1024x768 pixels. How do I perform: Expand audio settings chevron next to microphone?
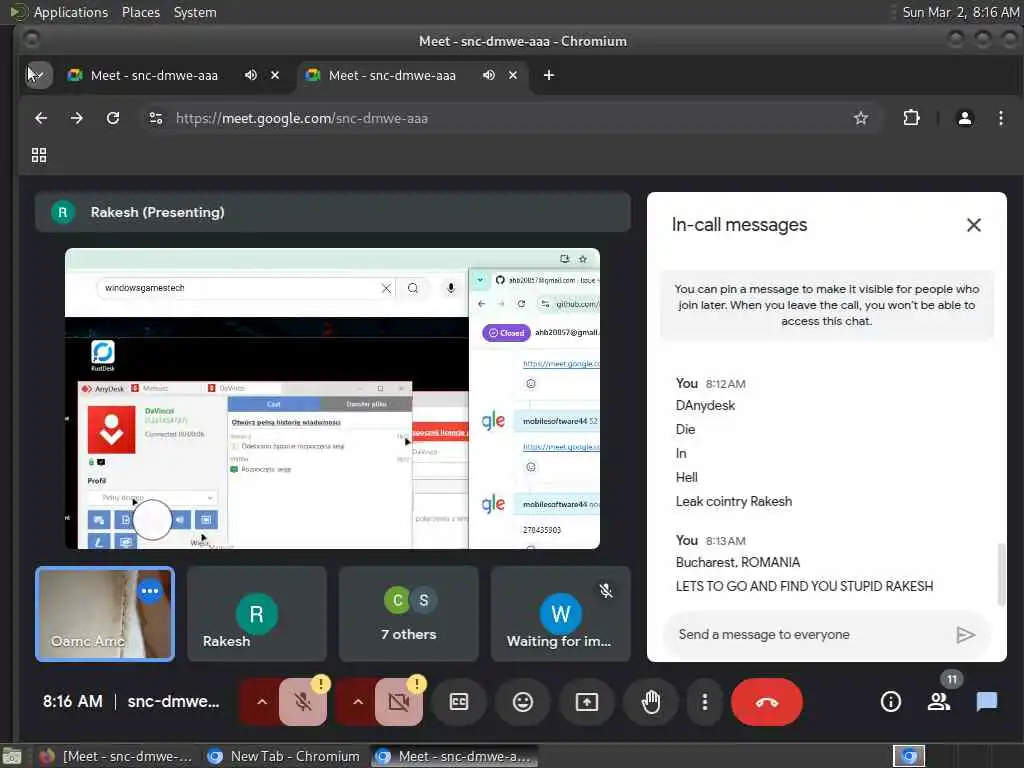point(261,702)
